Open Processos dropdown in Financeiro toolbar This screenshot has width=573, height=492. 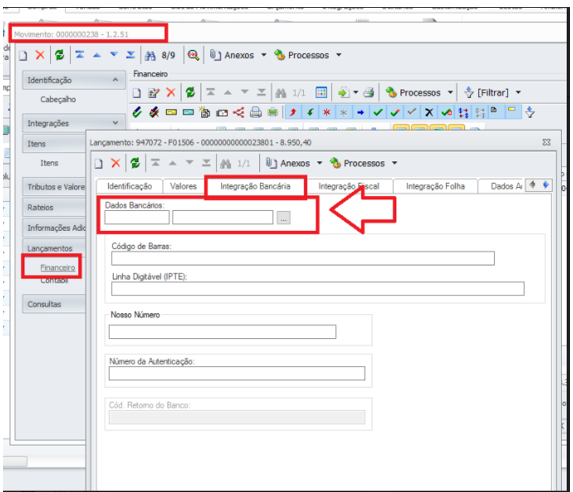[x=420, y=92]
